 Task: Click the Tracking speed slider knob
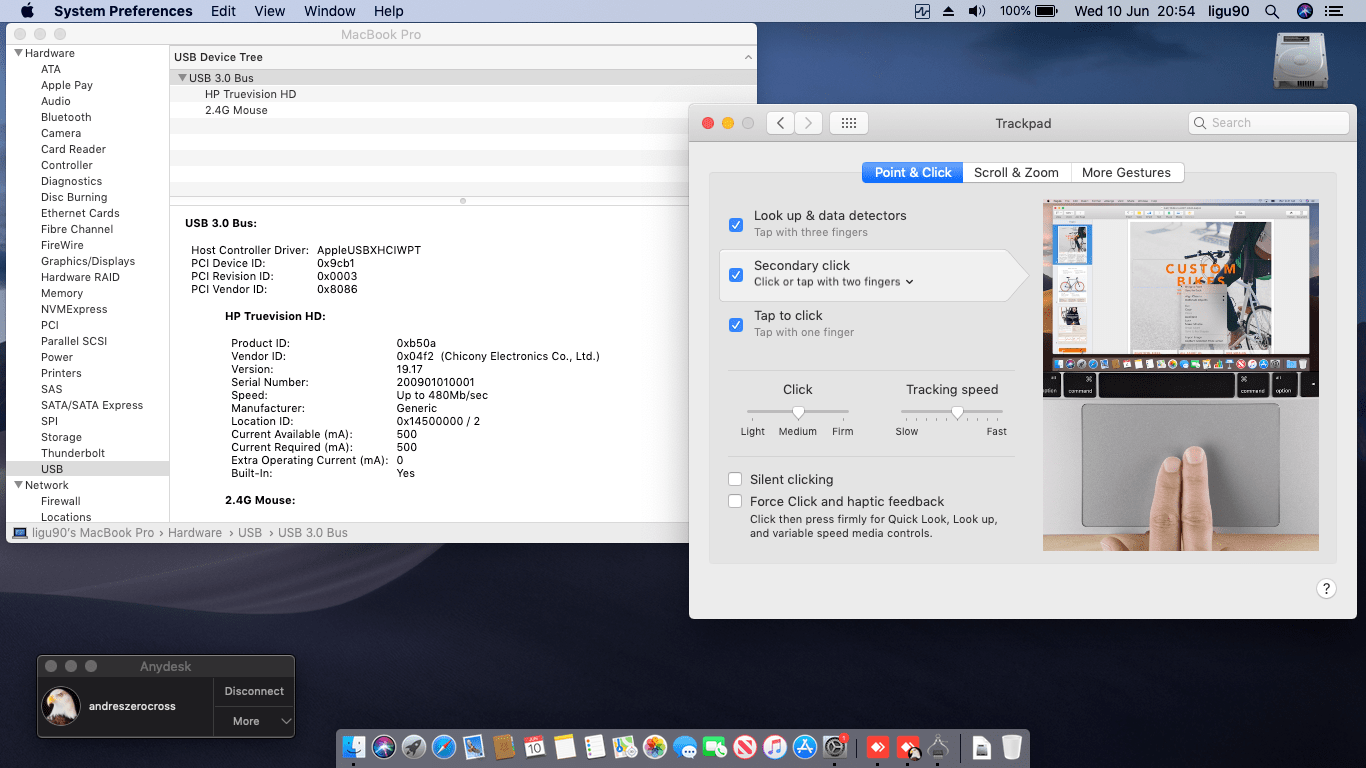pos(957,412)
